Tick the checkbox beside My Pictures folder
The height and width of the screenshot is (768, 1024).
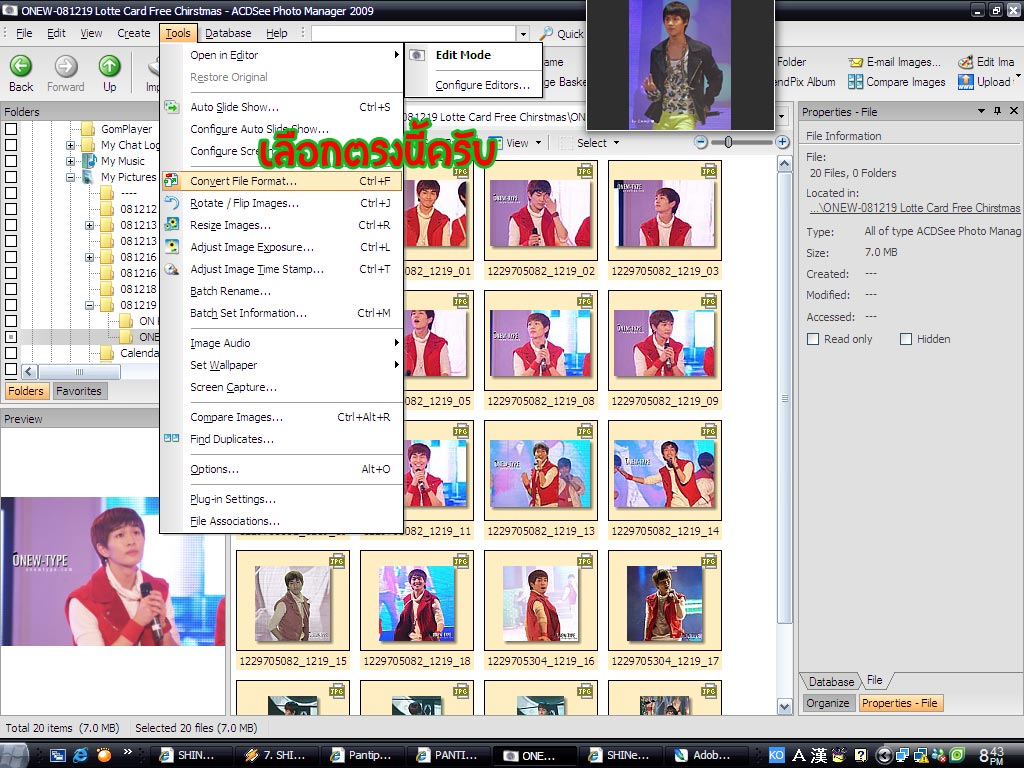11,177
